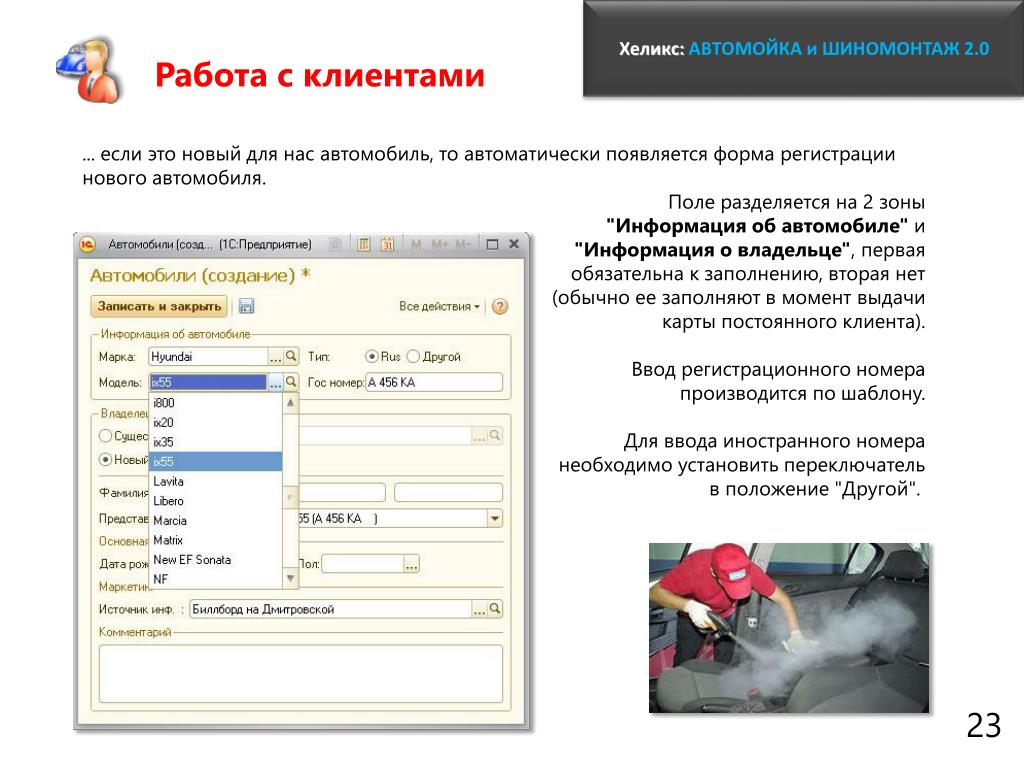
Task: Select Libero in model list
Action: 216,501
